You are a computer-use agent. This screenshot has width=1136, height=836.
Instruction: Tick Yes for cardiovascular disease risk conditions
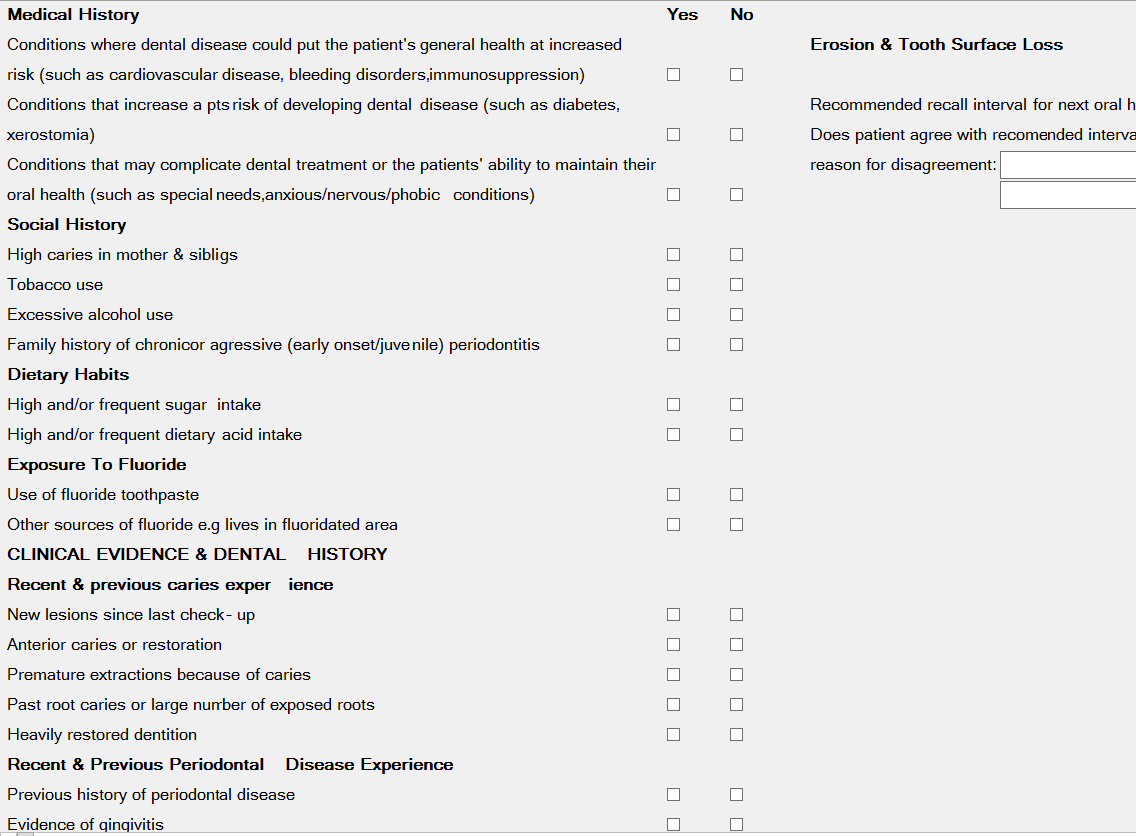674,75
